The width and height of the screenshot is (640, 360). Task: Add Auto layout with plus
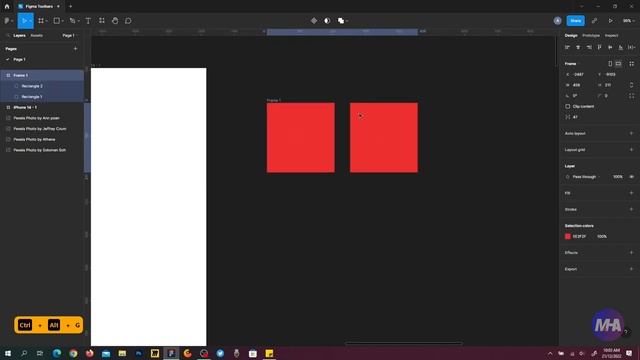pyautogui.click(x=631, y=133)
